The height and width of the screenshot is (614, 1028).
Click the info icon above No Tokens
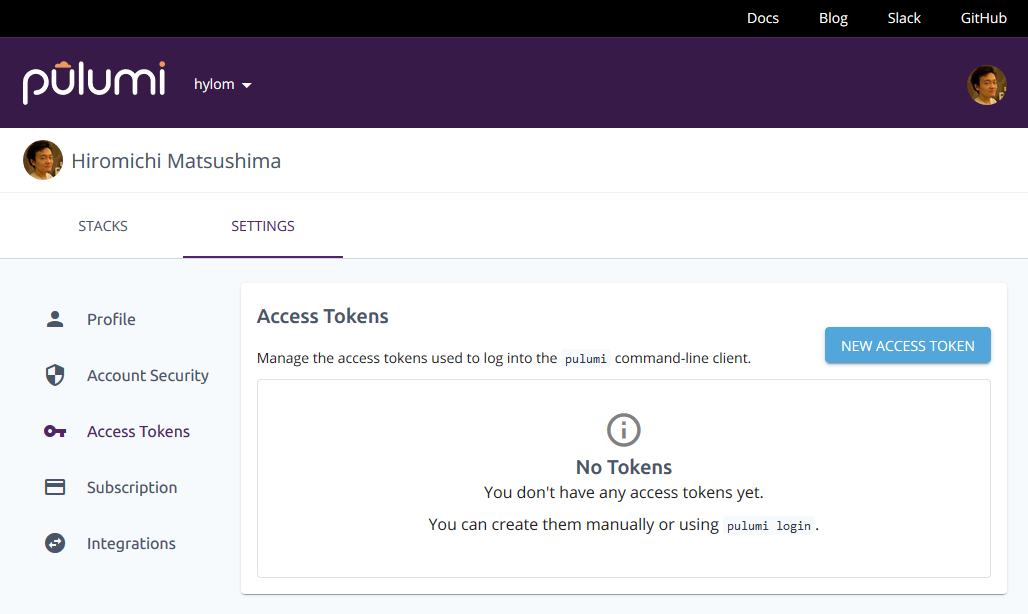click(623, 430)
